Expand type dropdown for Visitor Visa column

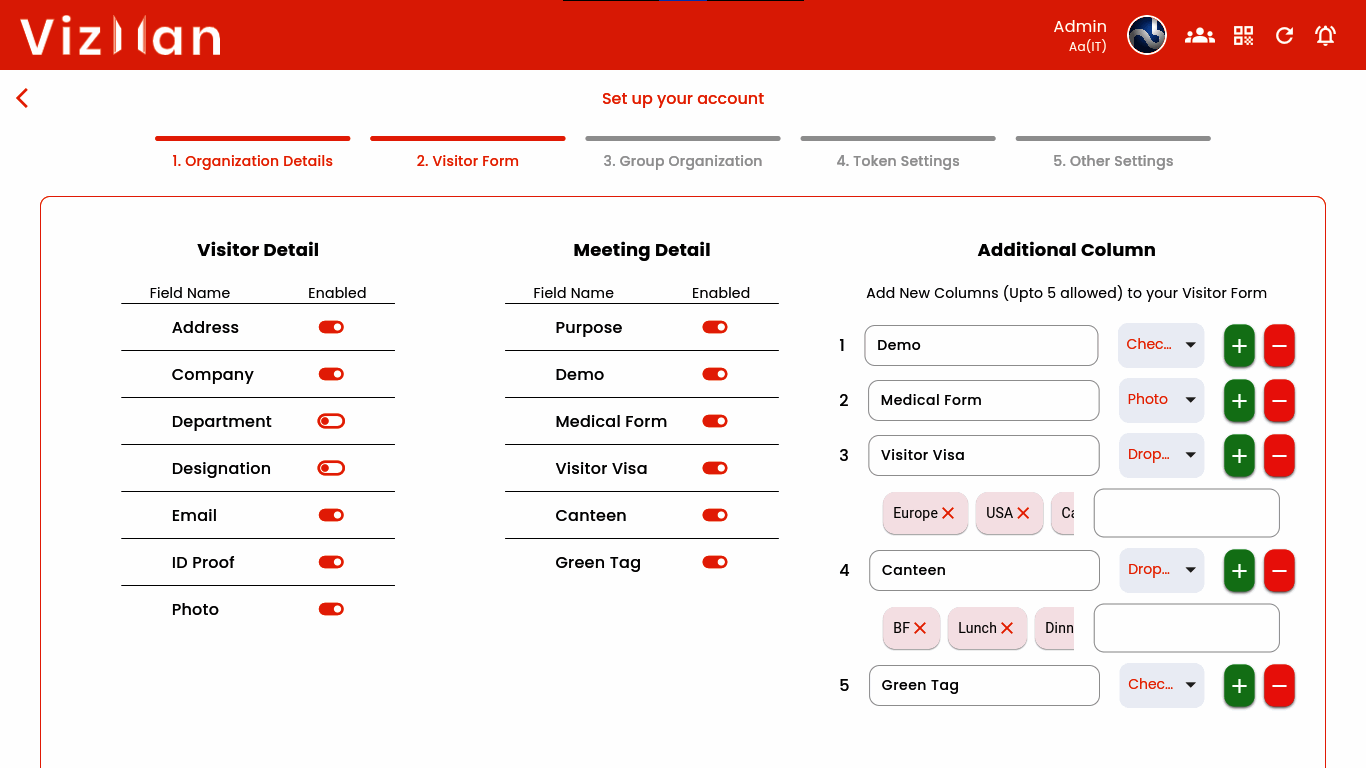pos(1161,455)
